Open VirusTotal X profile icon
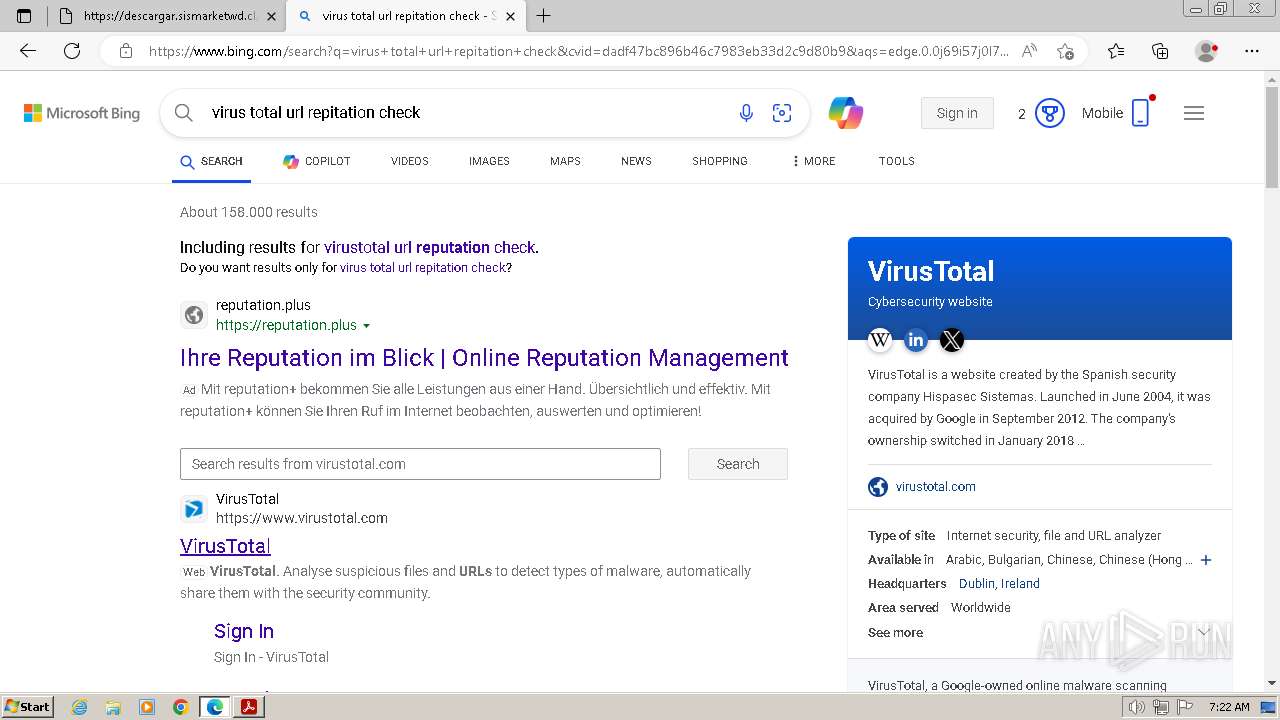The image size is (1280, 720). click(952, 340)
